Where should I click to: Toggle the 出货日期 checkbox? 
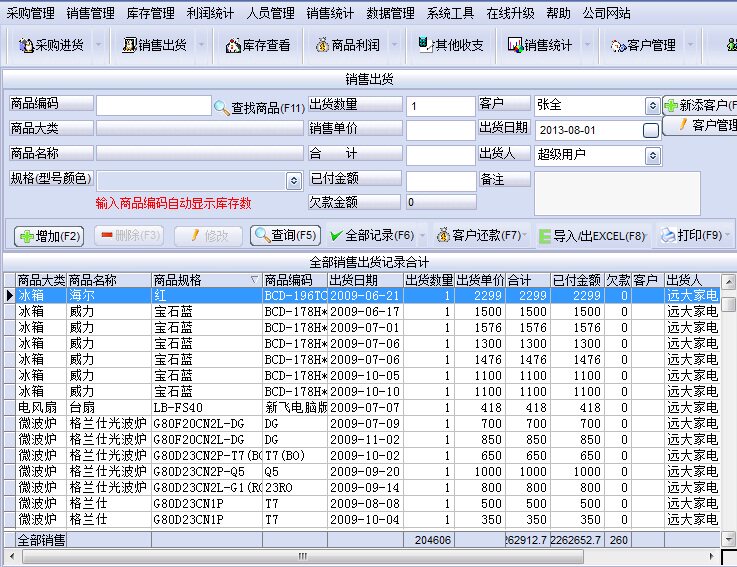(651, 130)
